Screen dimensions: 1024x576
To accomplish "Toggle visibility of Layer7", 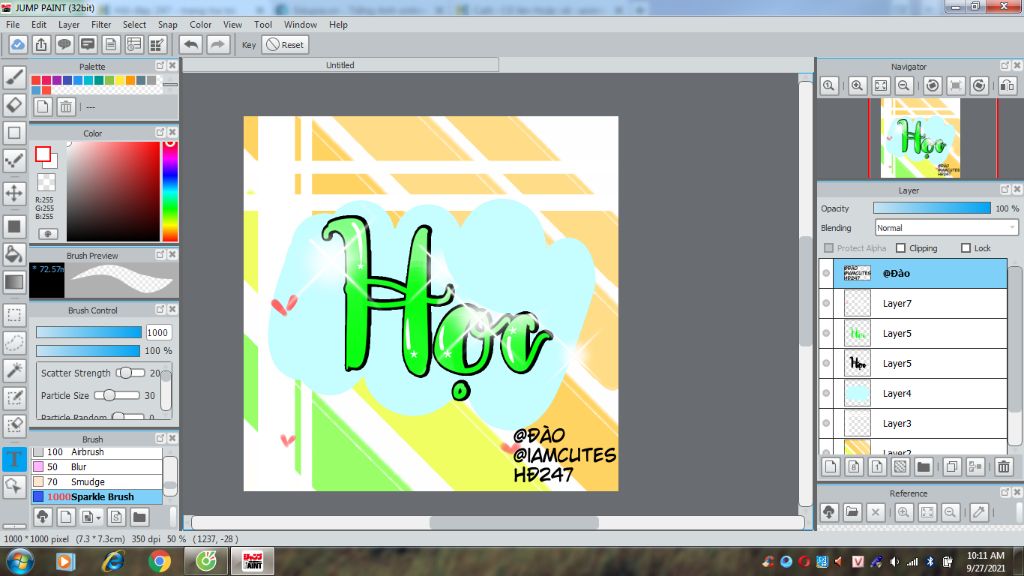I will (826, 303).
